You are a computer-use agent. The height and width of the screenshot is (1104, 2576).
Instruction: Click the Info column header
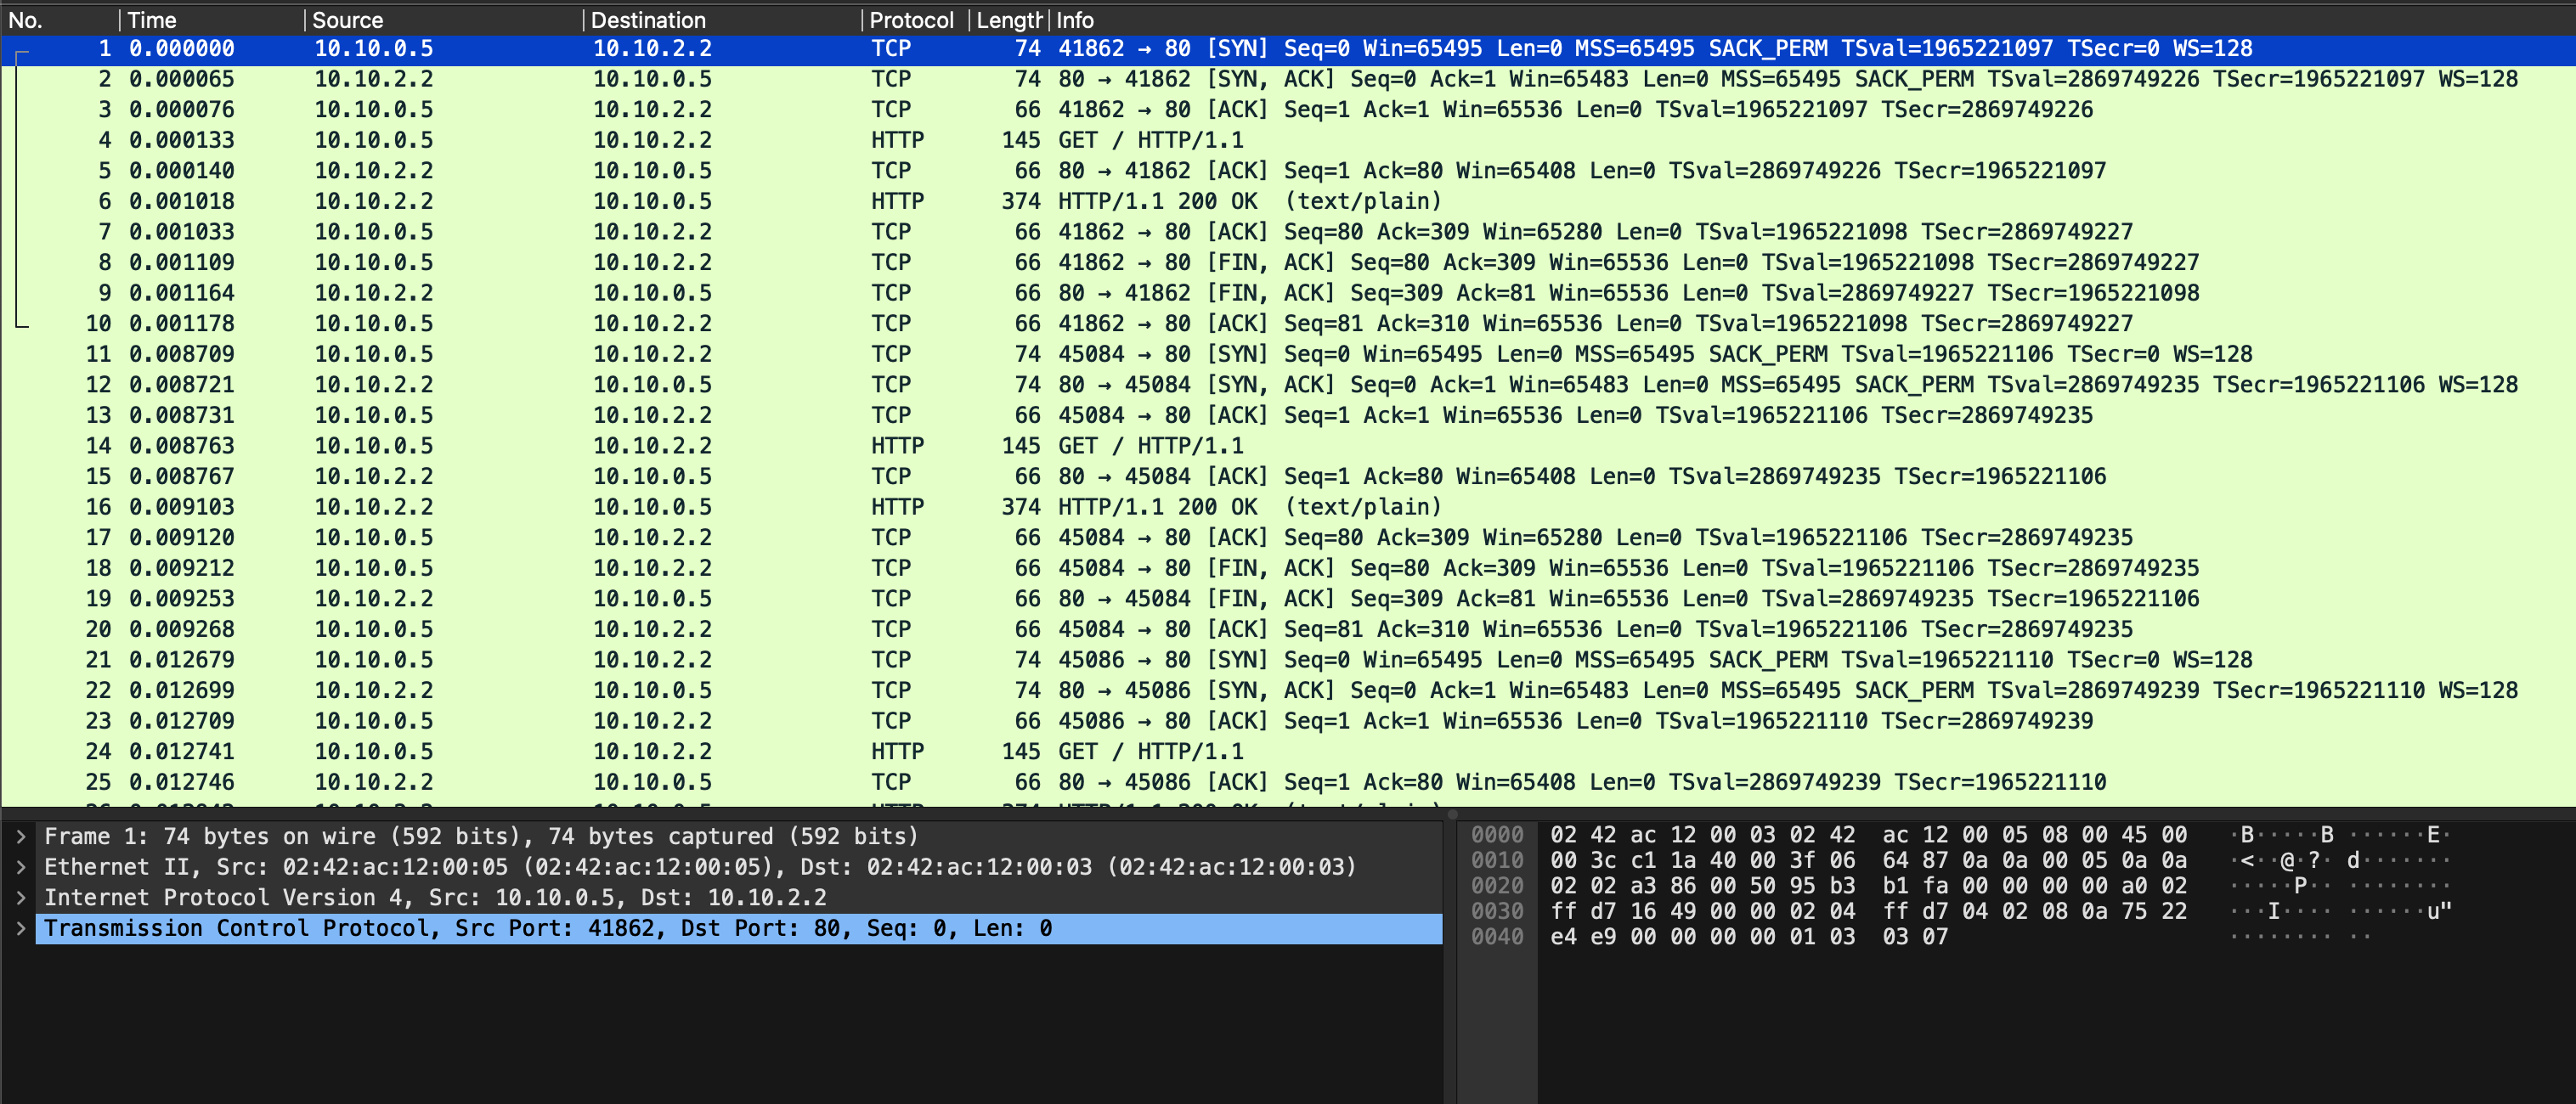1075,20
